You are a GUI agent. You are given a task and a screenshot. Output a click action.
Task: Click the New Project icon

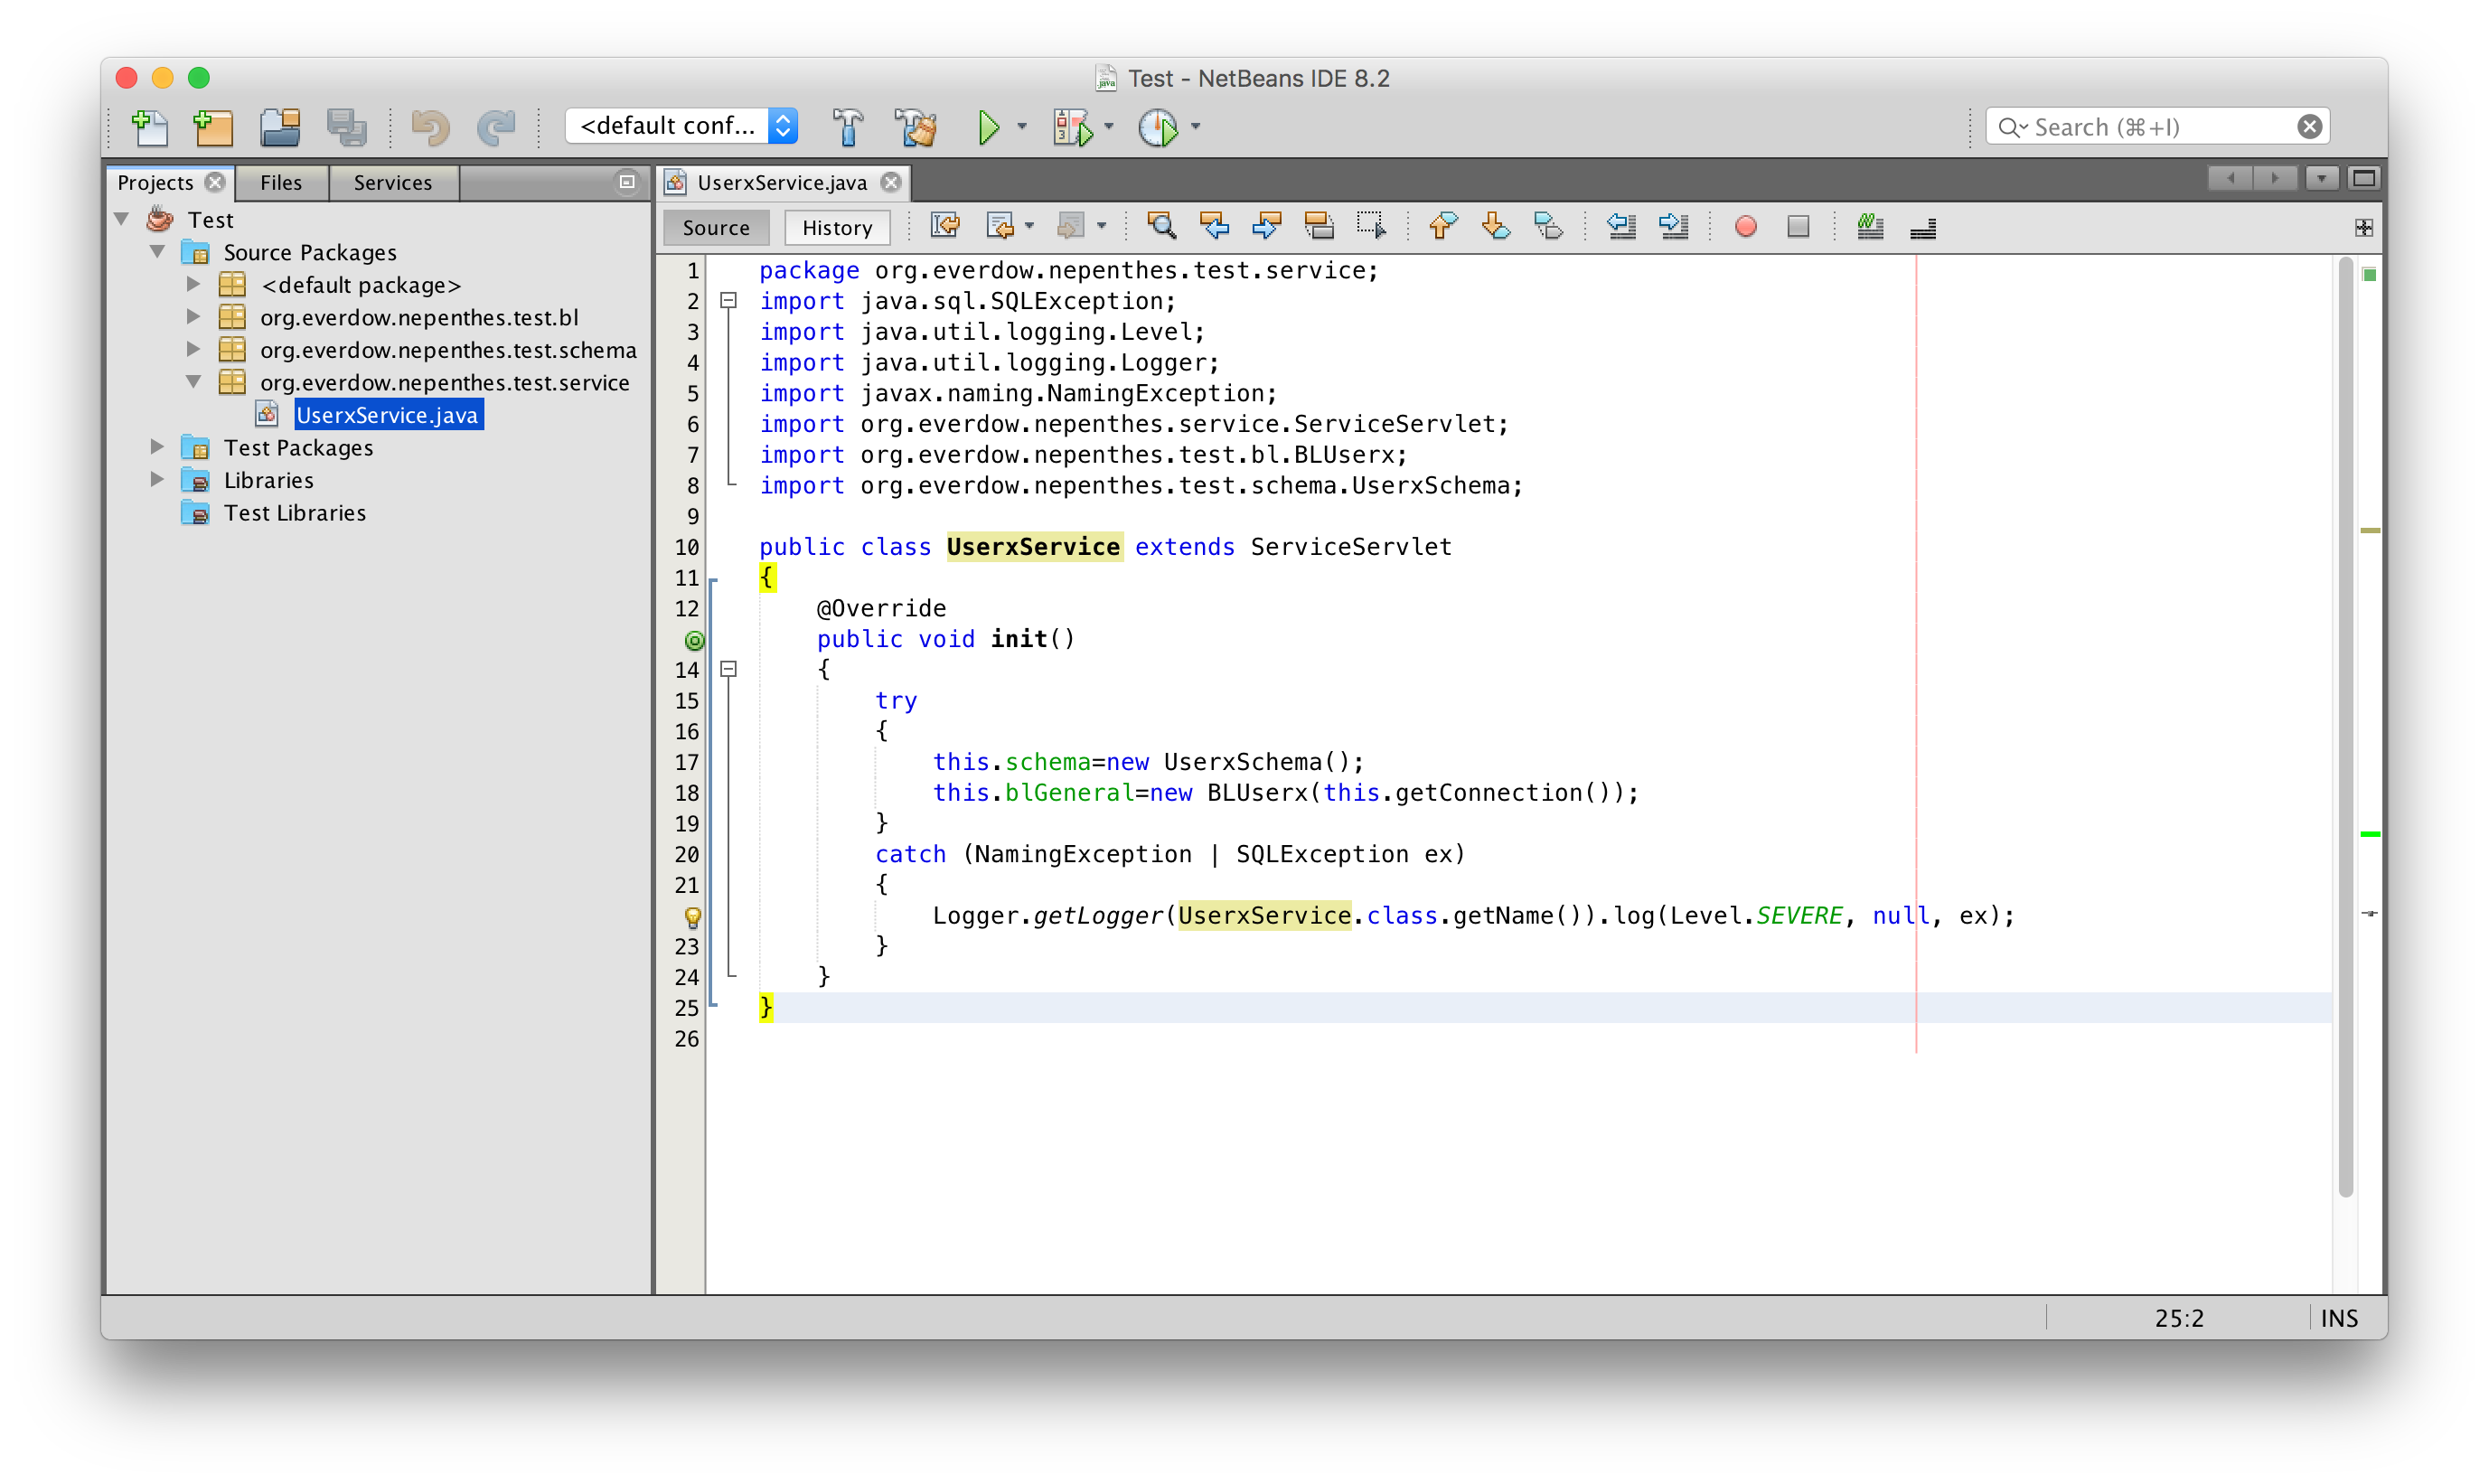[213, 127]
